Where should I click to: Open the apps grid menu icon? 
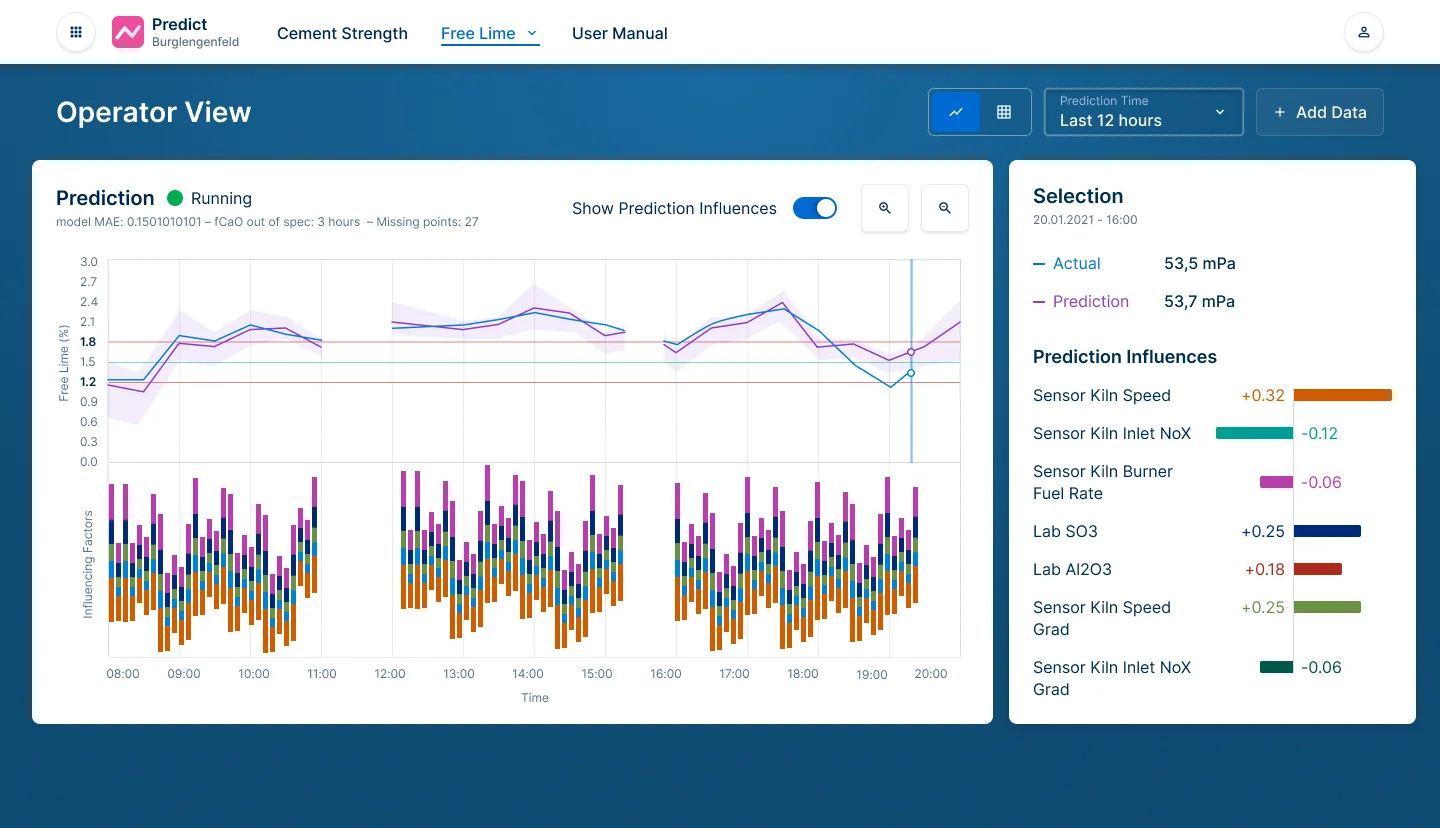[76, 32]
